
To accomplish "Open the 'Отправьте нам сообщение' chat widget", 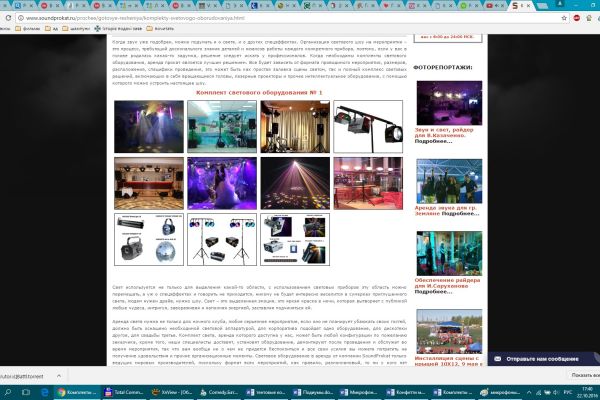I will tap(543, 359).
